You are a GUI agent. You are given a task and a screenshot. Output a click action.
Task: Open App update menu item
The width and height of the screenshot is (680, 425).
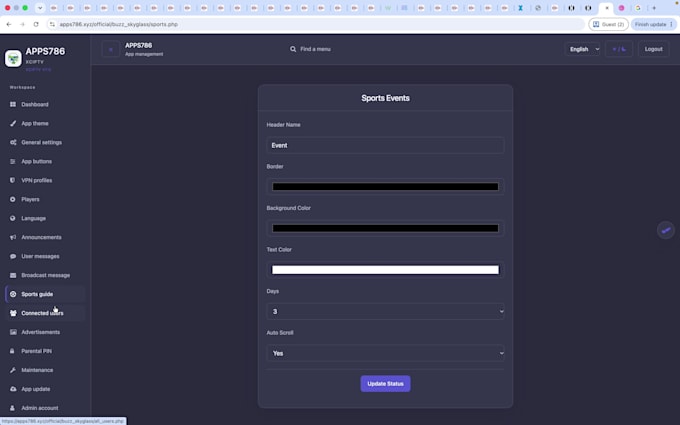(45, 389)
